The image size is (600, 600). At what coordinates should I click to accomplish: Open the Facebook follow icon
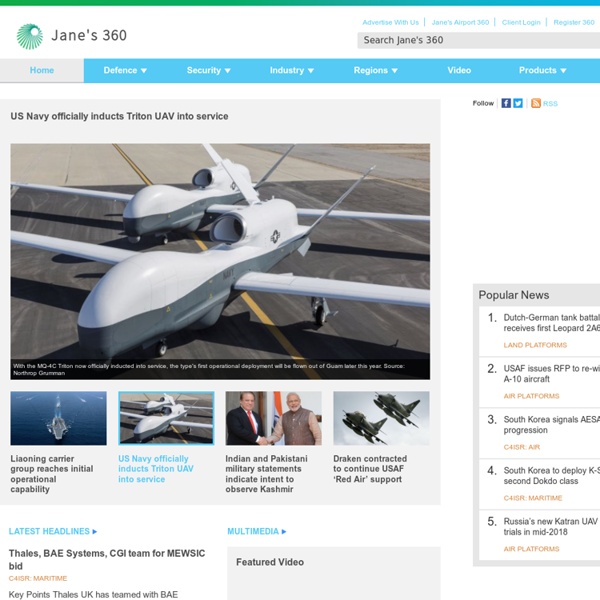click(x=506, y=103)
